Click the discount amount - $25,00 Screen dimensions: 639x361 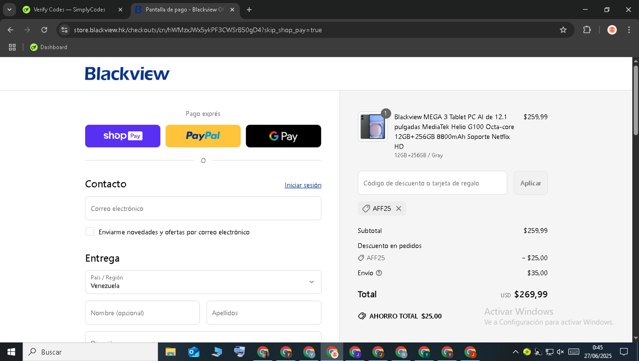point(535,258)
